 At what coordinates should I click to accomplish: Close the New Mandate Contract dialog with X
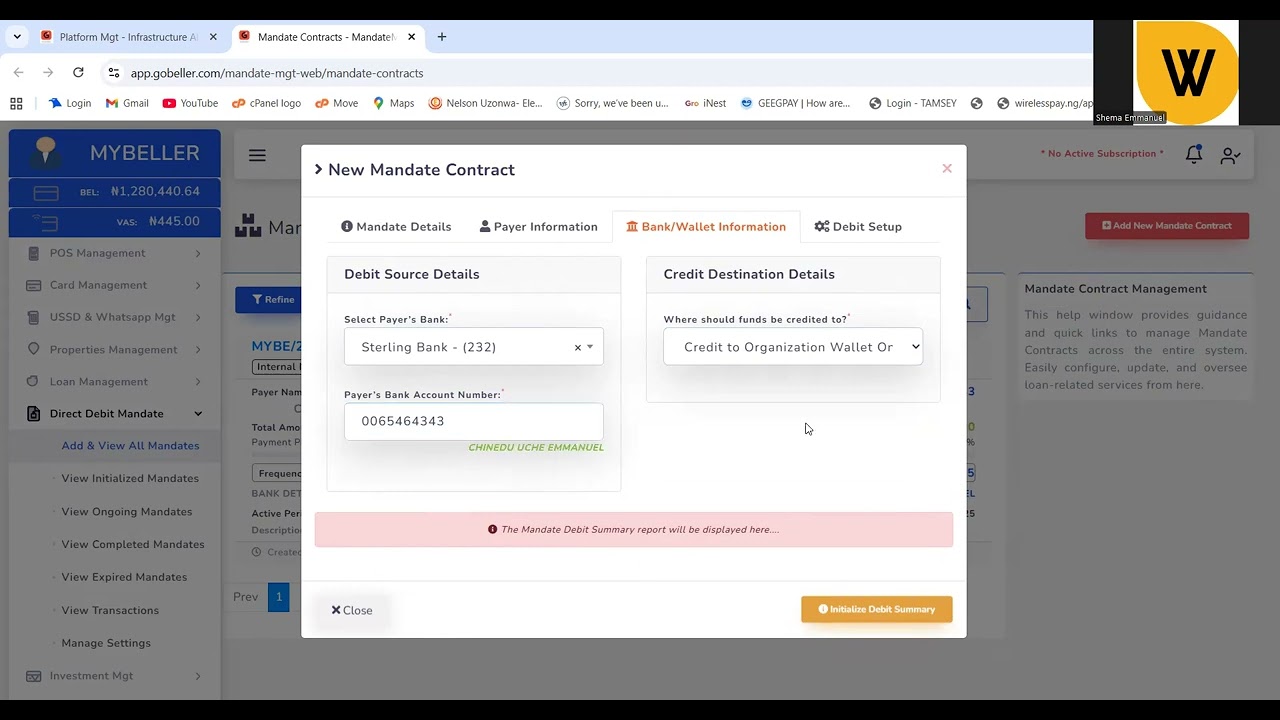[947, 168]
